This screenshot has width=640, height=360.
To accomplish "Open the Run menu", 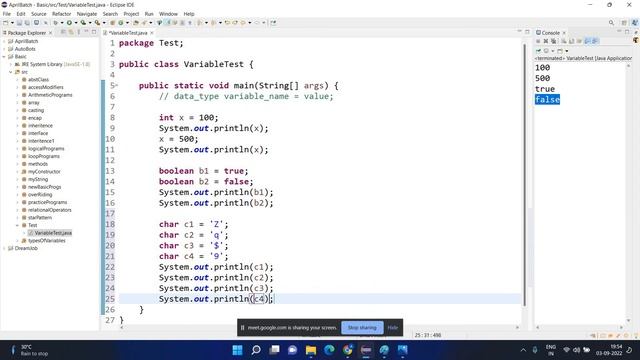I will (x=149, y=14).
